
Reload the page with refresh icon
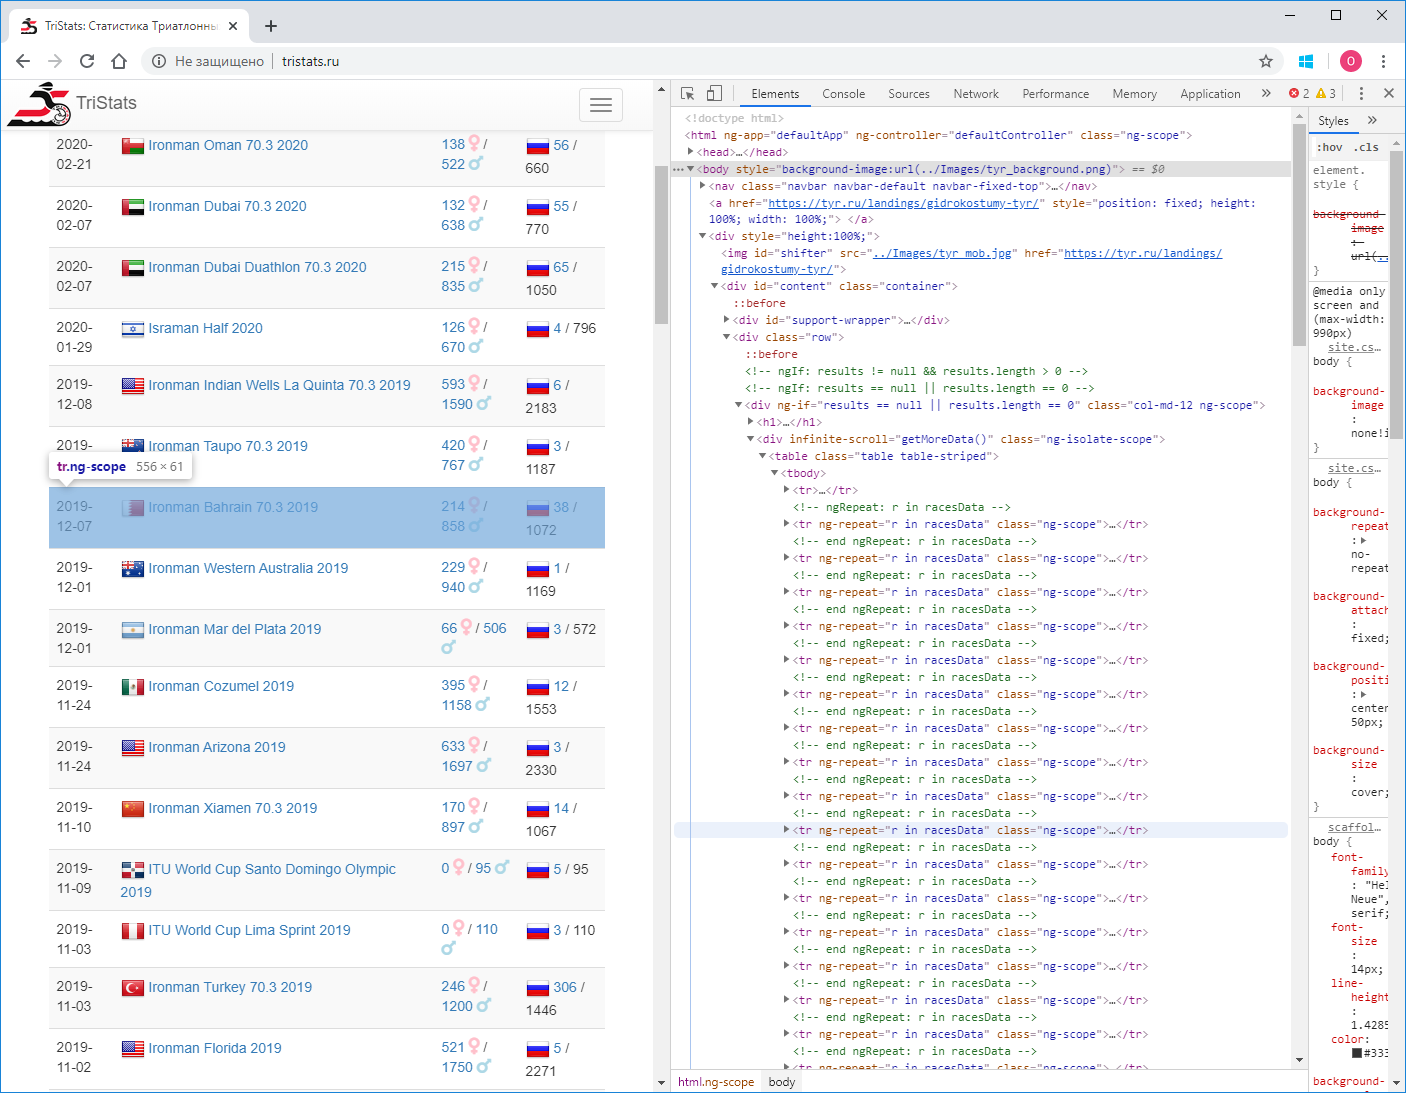87,61
